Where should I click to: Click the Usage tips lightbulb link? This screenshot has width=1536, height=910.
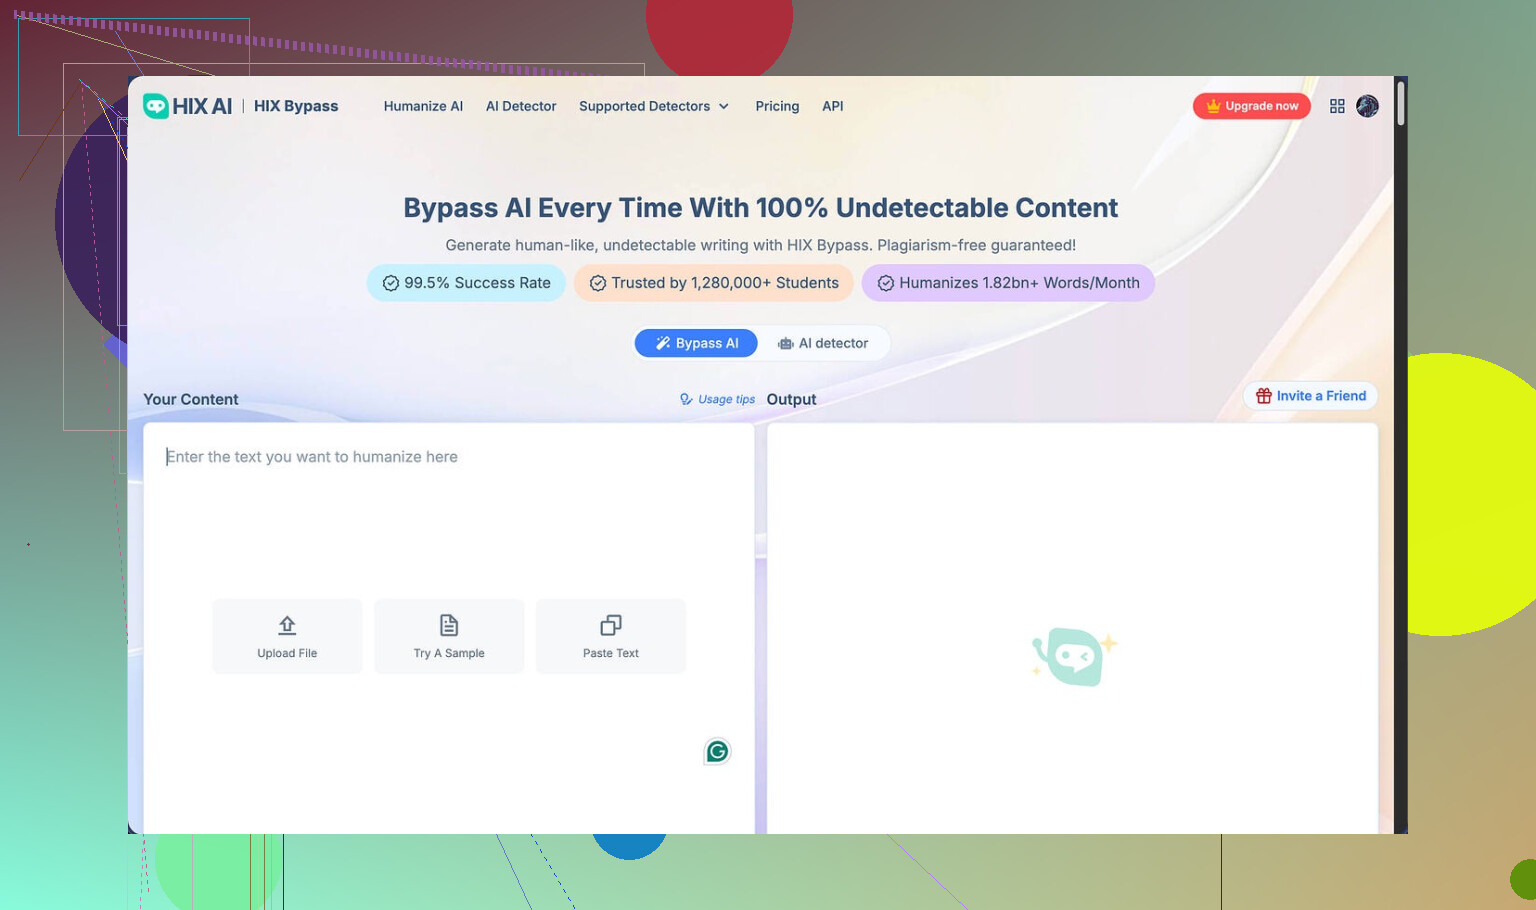pos(717,399)
